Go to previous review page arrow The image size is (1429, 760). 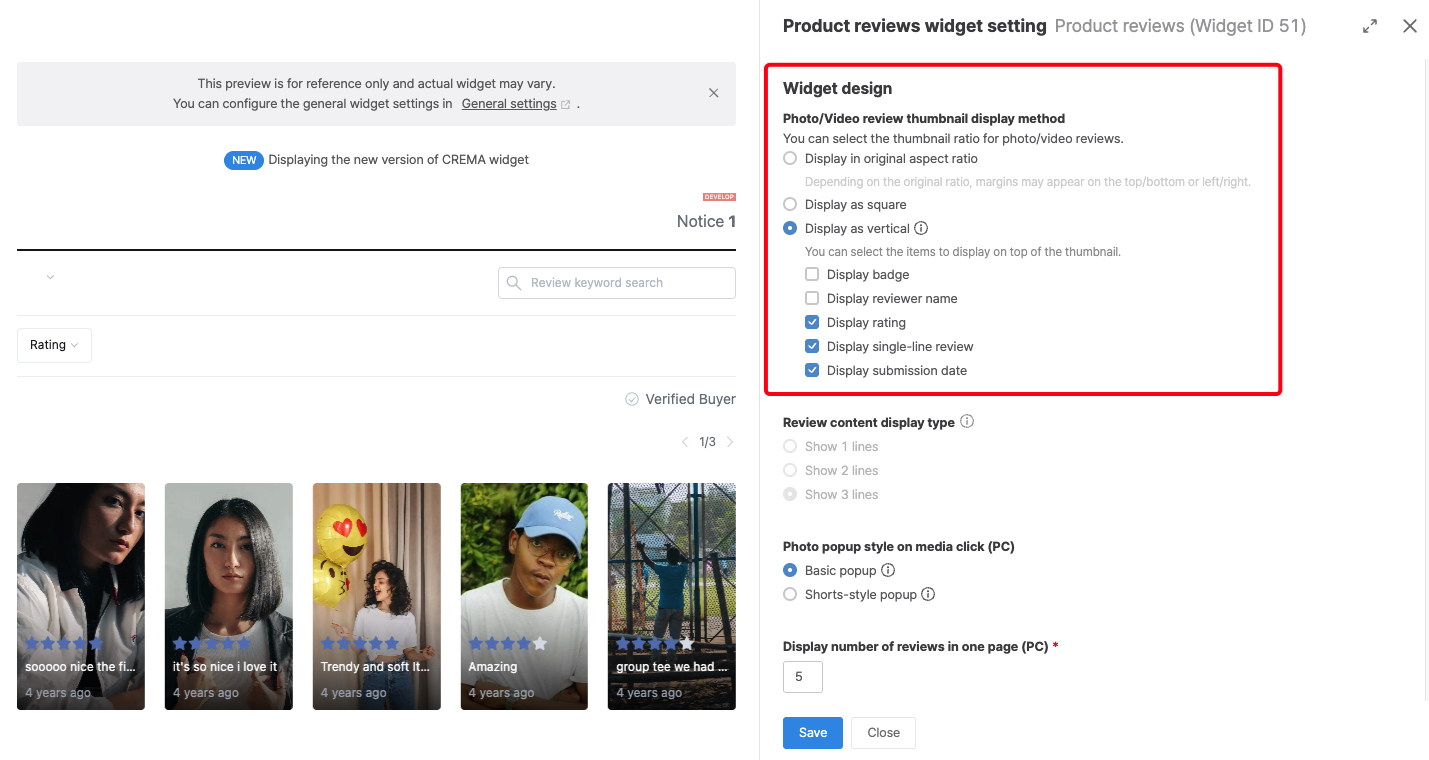coord(684,442)
